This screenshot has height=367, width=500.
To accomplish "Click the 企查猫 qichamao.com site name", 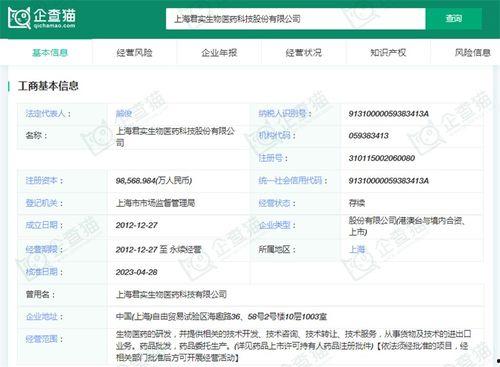I will point(54,18).
